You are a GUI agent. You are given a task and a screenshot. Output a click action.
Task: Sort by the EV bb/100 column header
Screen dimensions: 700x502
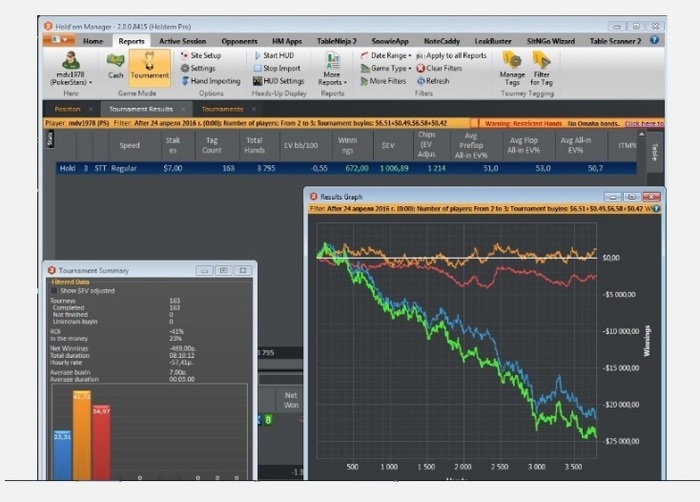(301, 145)
